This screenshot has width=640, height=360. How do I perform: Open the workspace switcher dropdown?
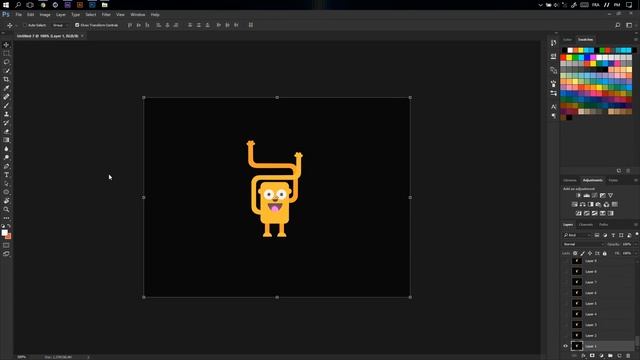[x=629, y=25]
